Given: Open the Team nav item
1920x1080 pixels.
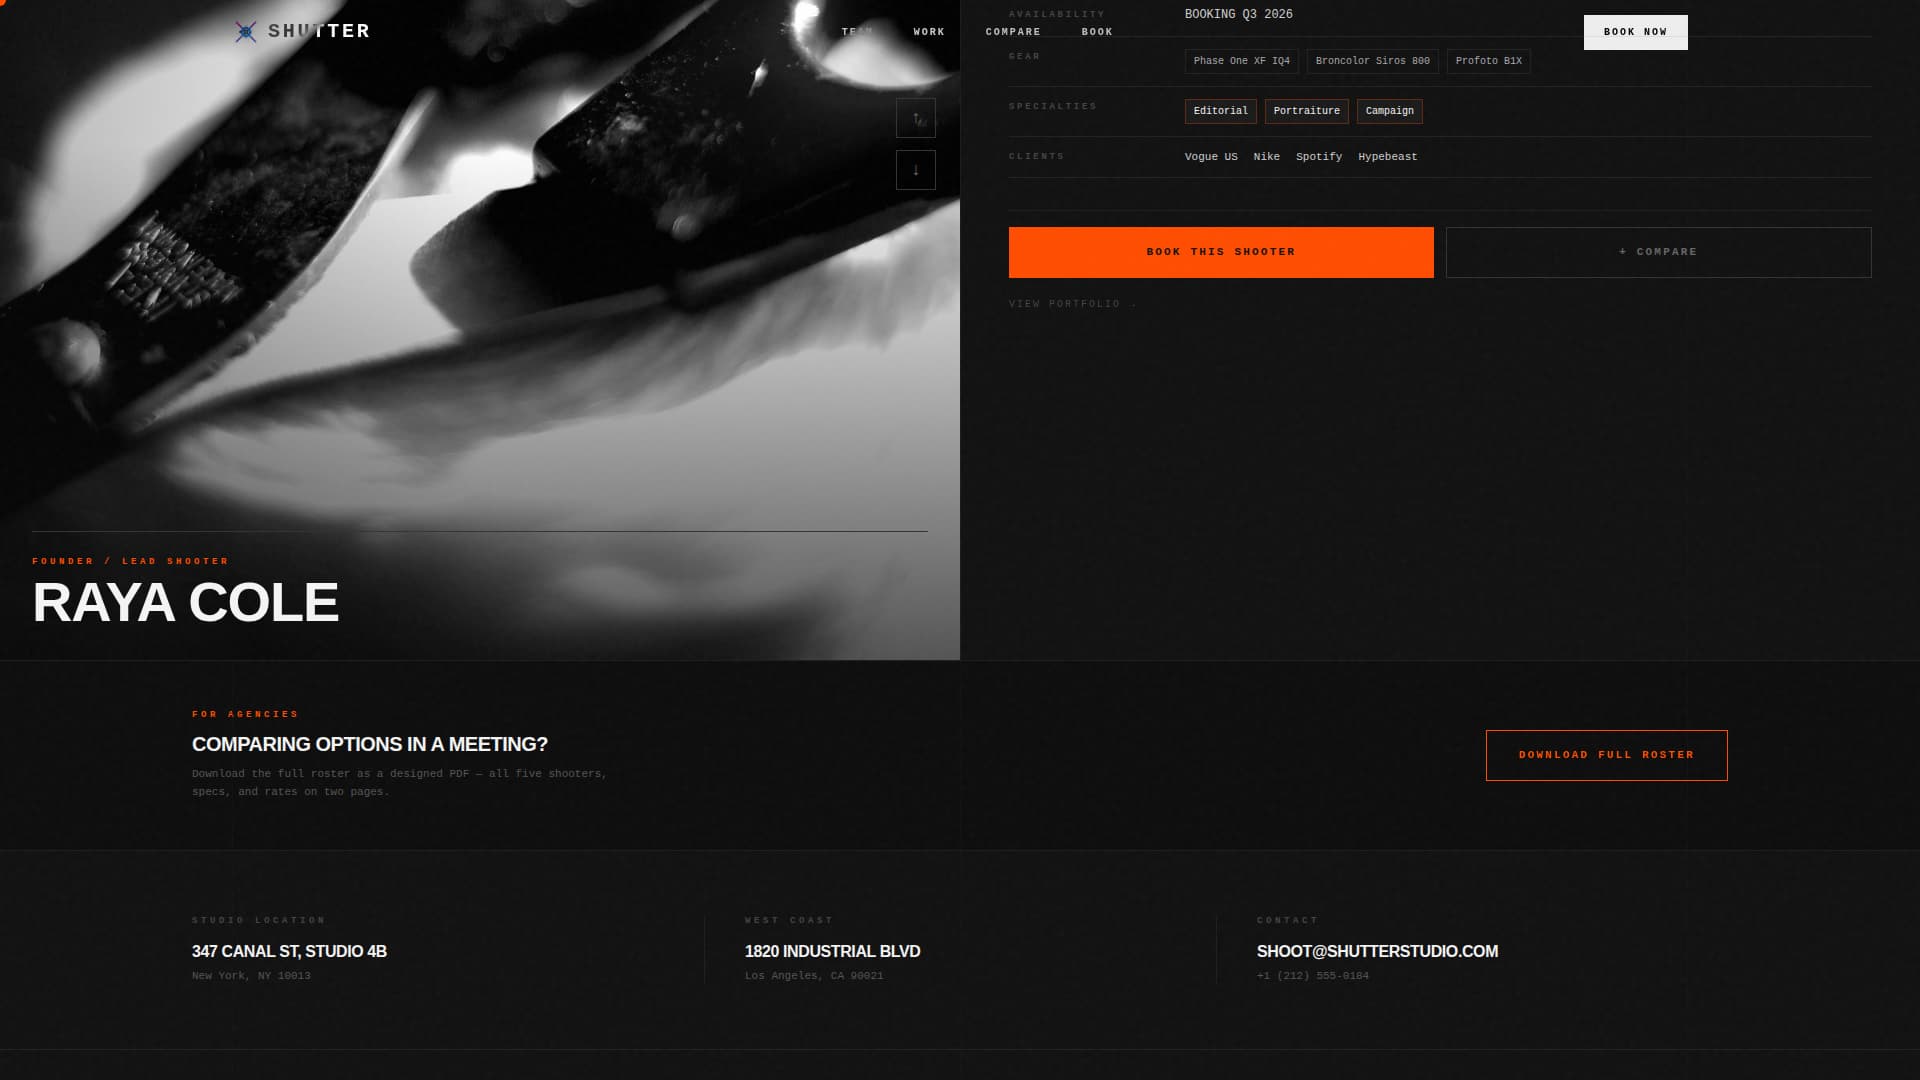Looking at the screenshot, I should coord(857,32).
